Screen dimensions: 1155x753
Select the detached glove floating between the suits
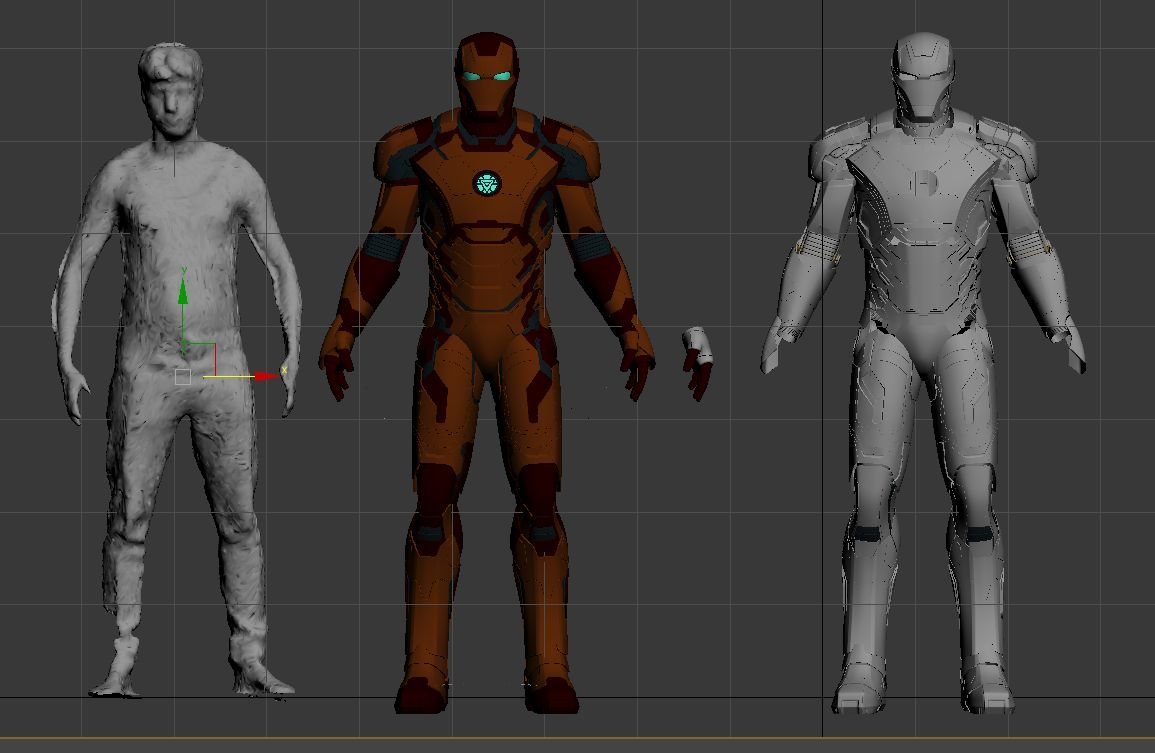[696, 364]
